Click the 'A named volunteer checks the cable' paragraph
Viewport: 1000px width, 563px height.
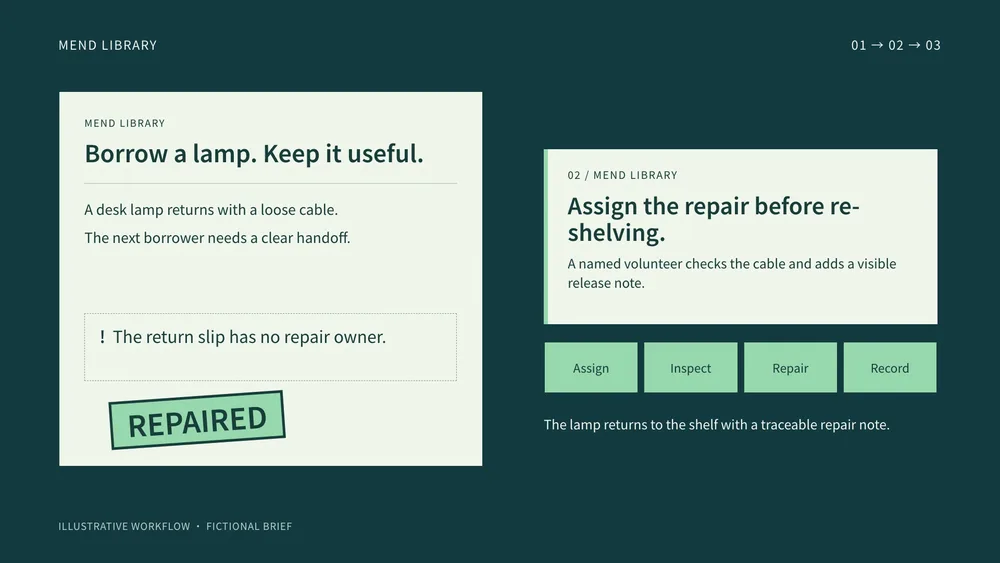click(x=732, y=273)
